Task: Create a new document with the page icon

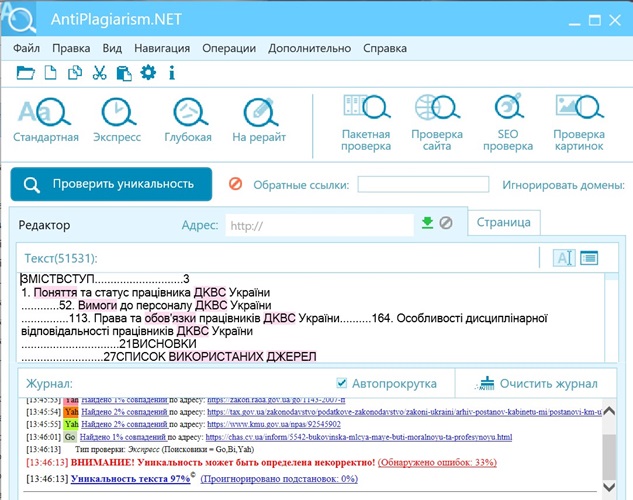Action: pyautogui.click(x=50, y=73)
